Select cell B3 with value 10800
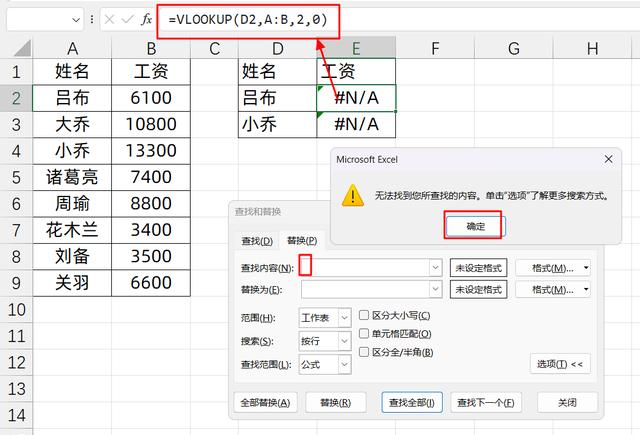Screen dimensions: 640x435 pos(151,124)
